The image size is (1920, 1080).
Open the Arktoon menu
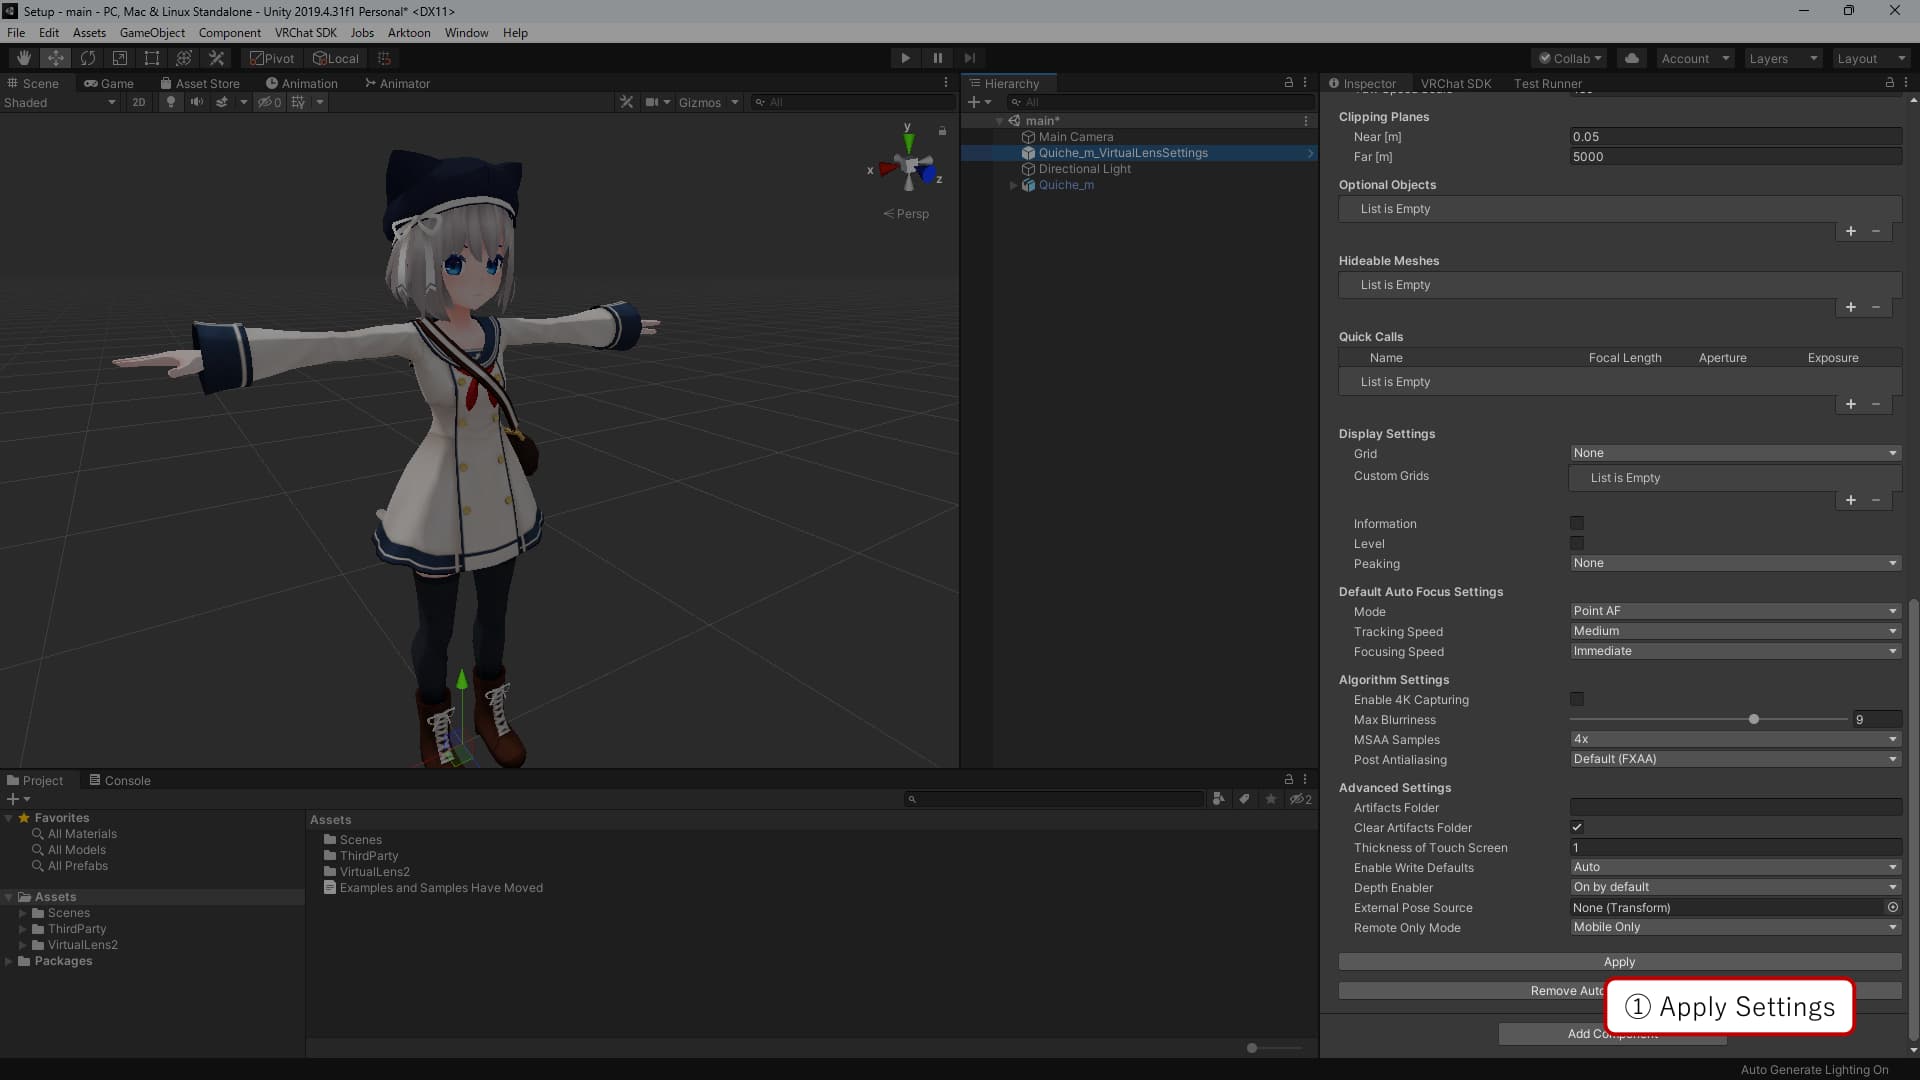click(409, 33)
